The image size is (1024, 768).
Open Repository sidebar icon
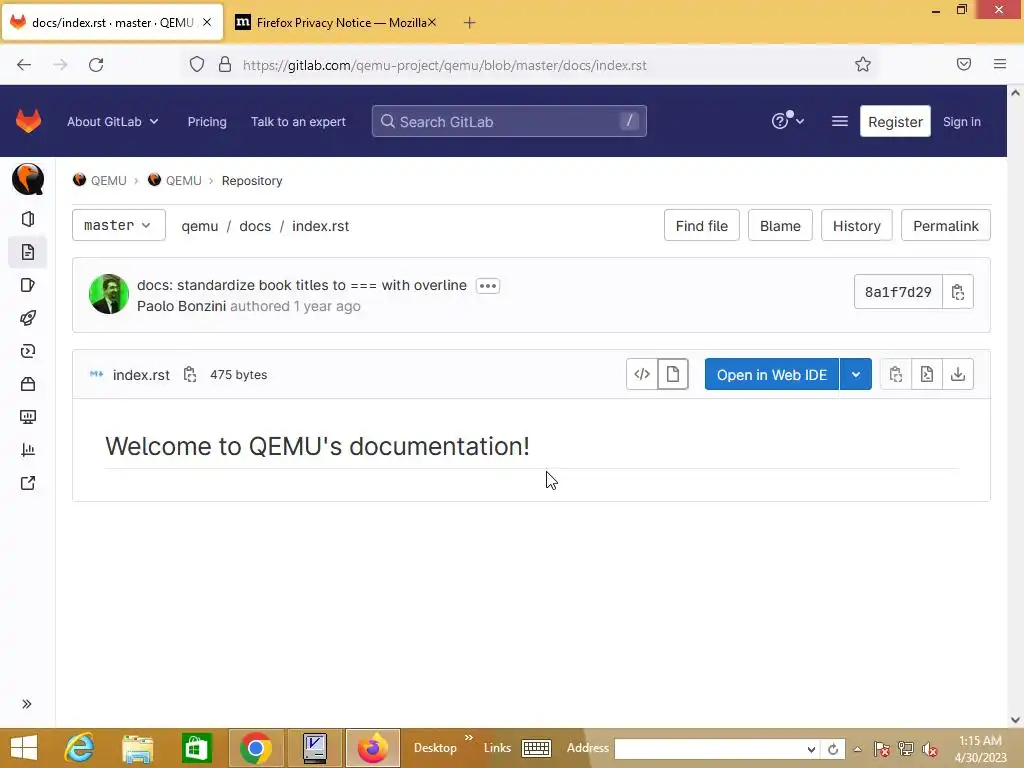pyautogui.click(x=28, y=252)
